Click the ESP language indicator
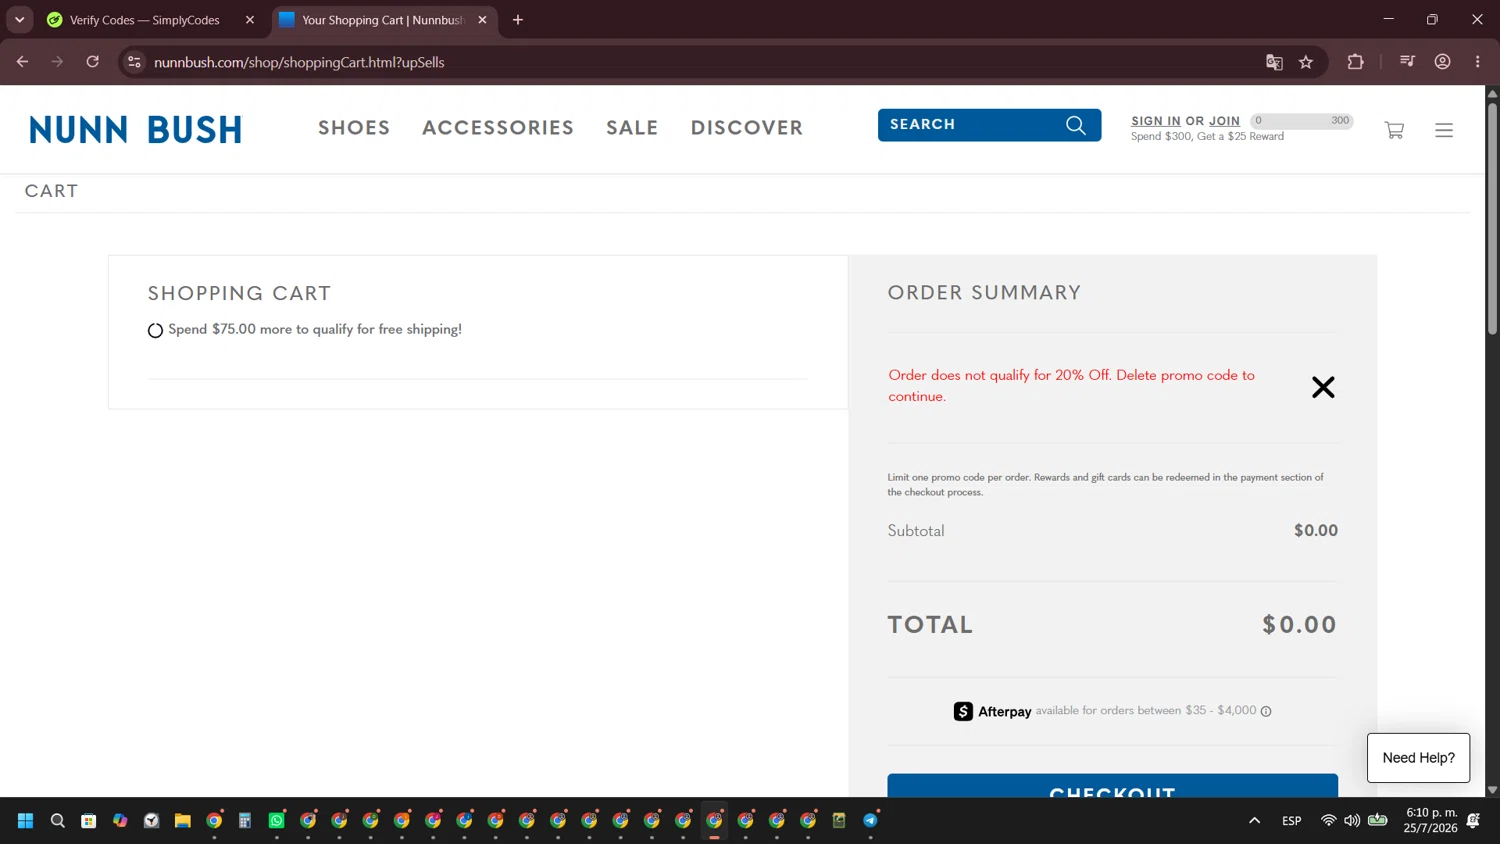Image resolution: width=1500 pixels, height=844 pixels. point(1292,821)
